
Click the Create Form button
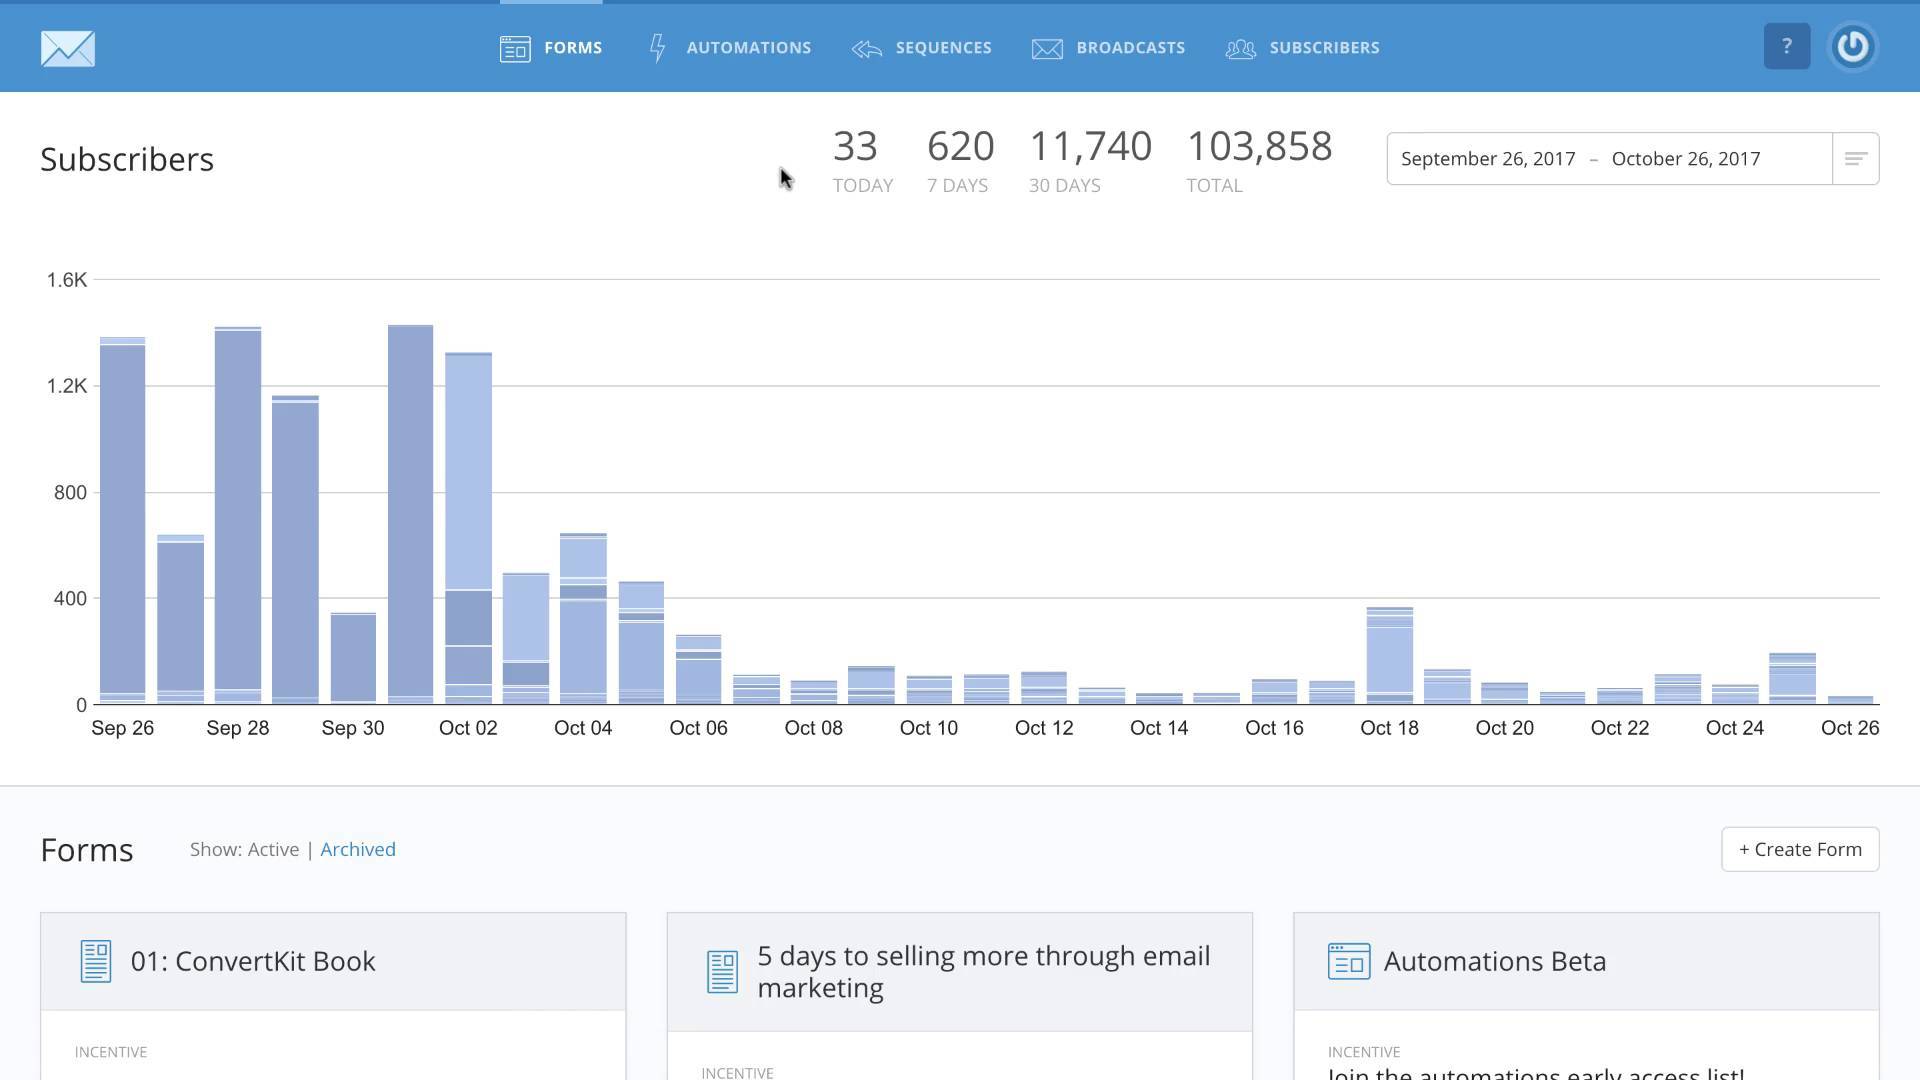(1799, 849)
